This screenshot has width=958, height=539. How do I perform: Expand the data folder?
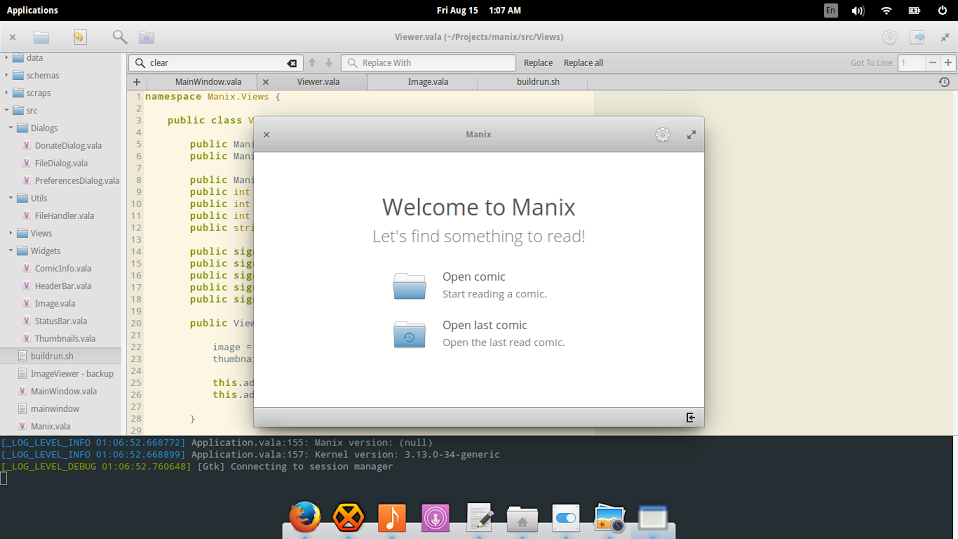coord(7,57)
